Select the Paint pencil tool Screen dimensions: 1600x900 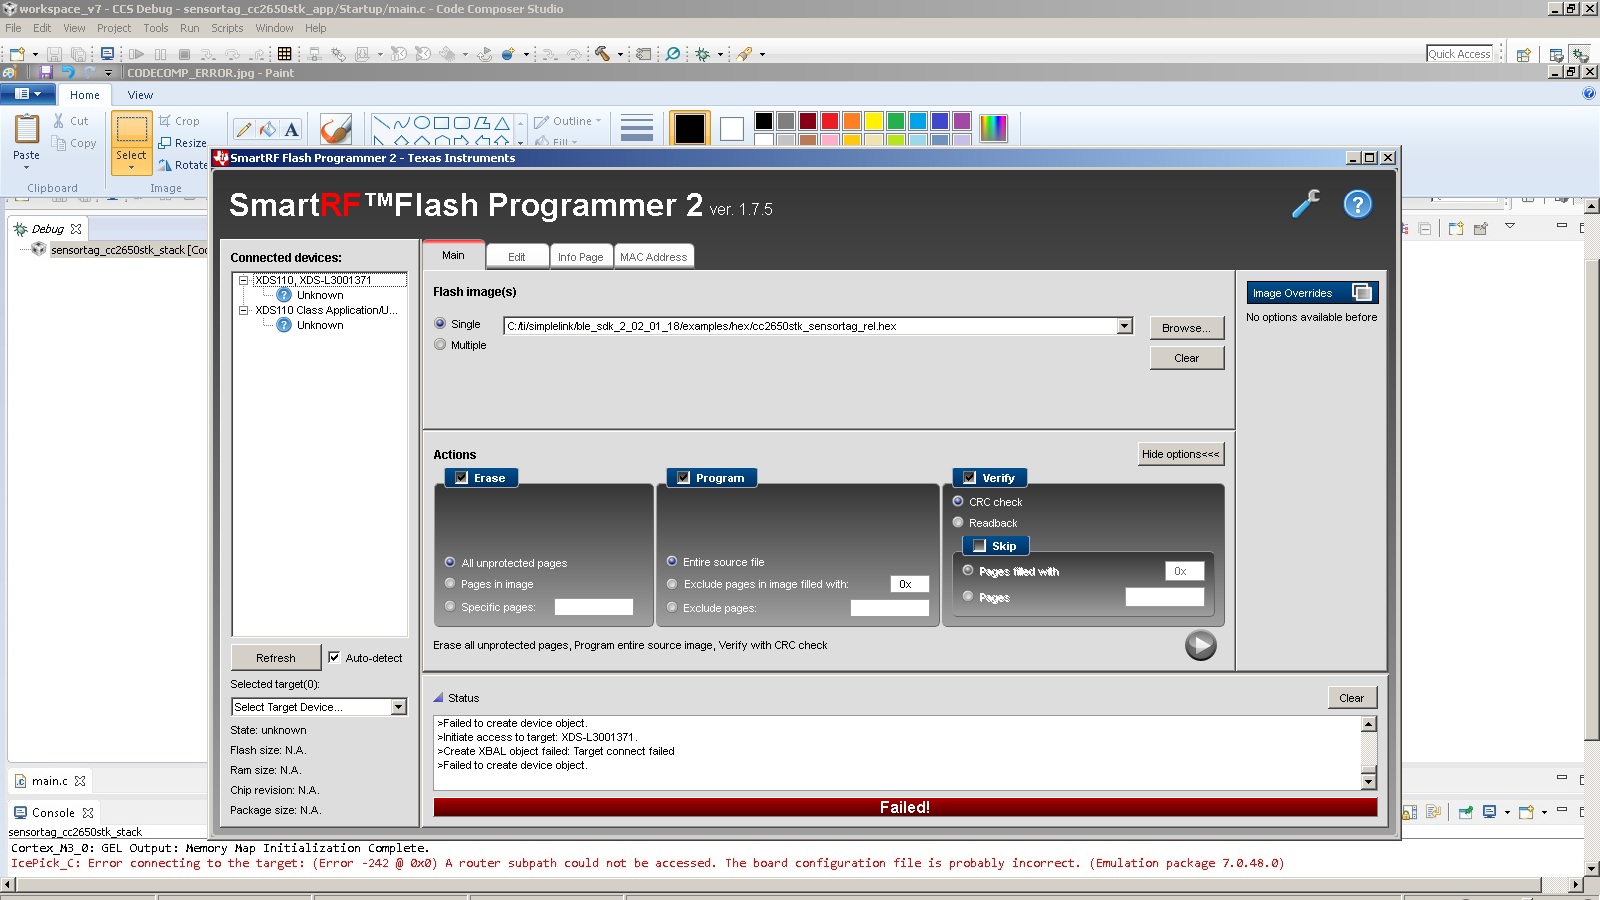pos(243,129)
